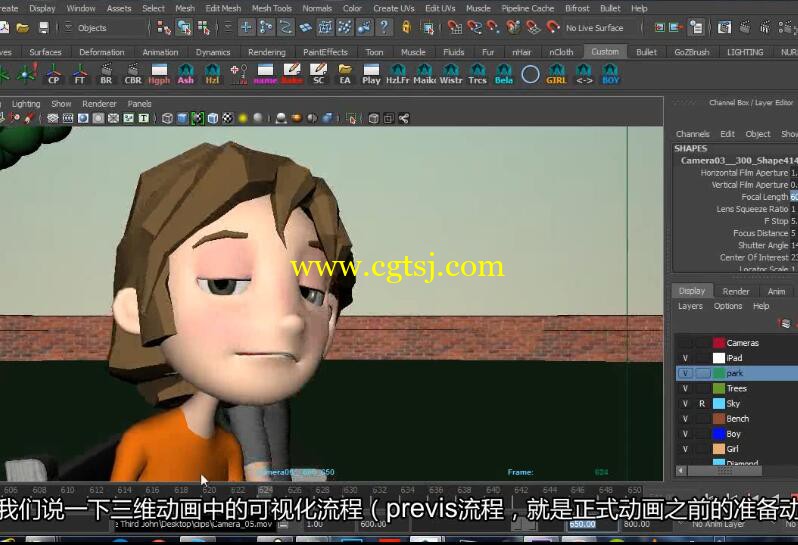Click the Open Scene folder icon
The height and width of the screenshot is (545, 798).
coord(22,27)
